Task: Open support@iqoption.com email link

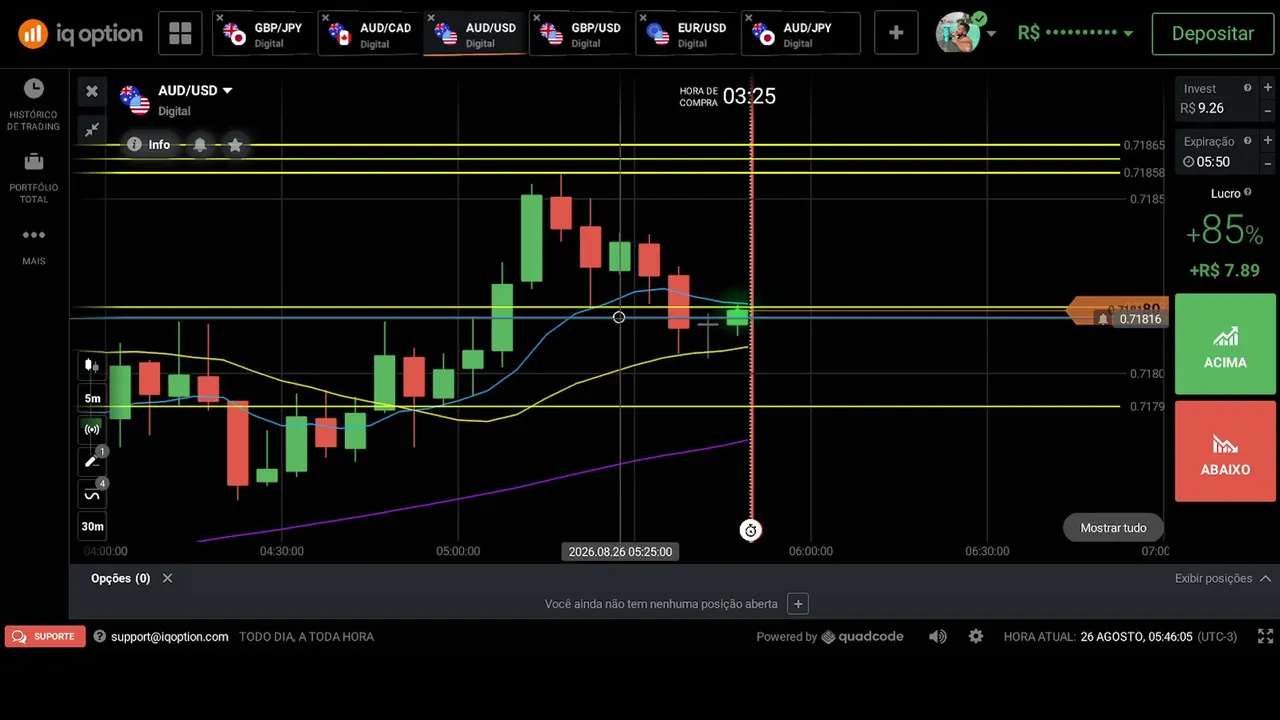Action: 169,636
